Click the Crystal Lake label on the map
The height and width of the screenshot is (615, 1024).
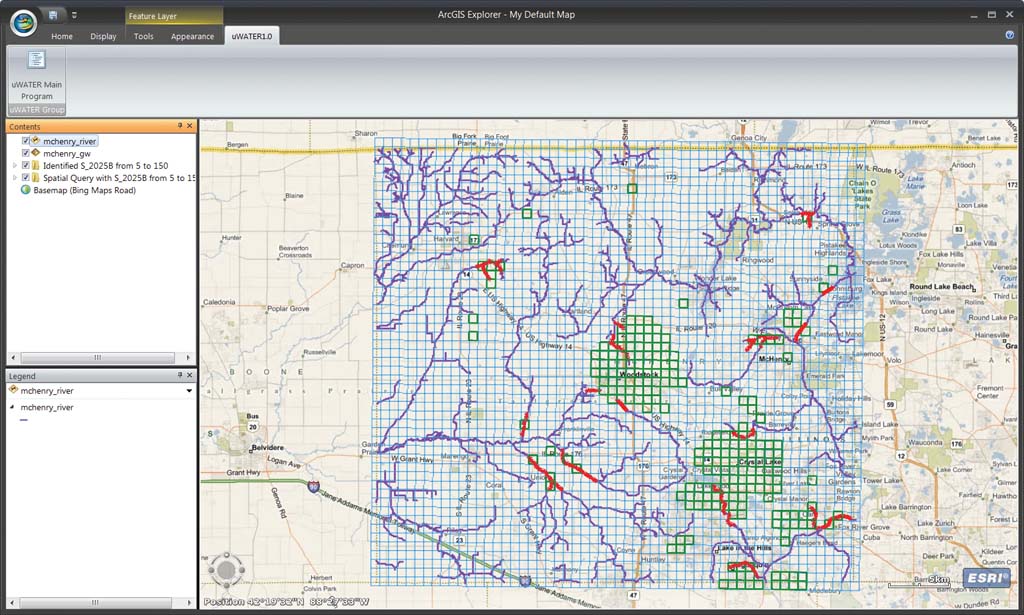(x=760, y=462)
